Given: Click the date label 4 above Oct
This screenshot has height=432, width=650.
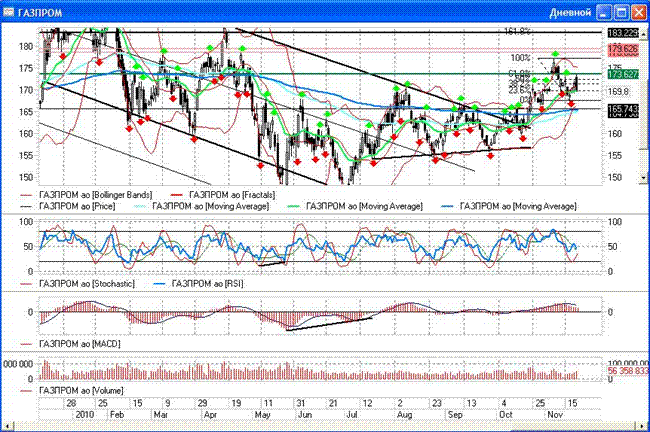Looking at the screenshot, I should pyautogui.click(x=504, y=403).
